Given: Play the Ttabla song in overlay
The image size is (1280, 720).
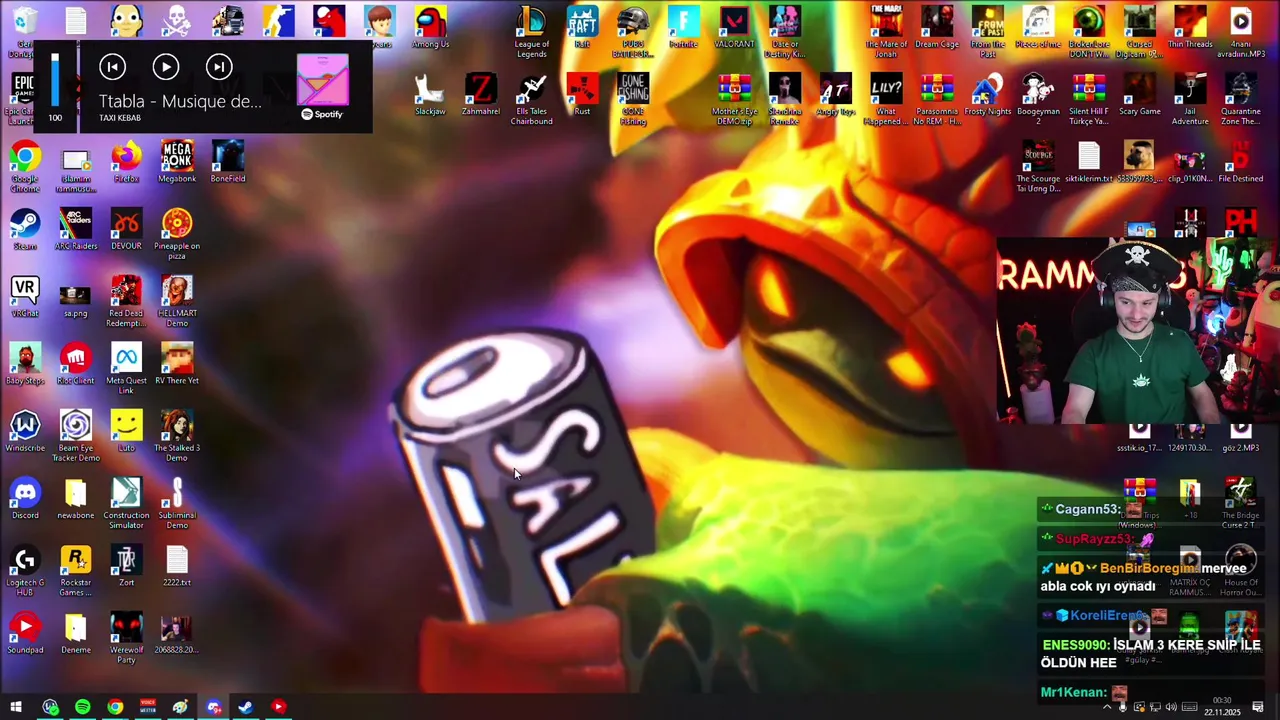Looking at the screenshot, I should click(x=166, y=67).
